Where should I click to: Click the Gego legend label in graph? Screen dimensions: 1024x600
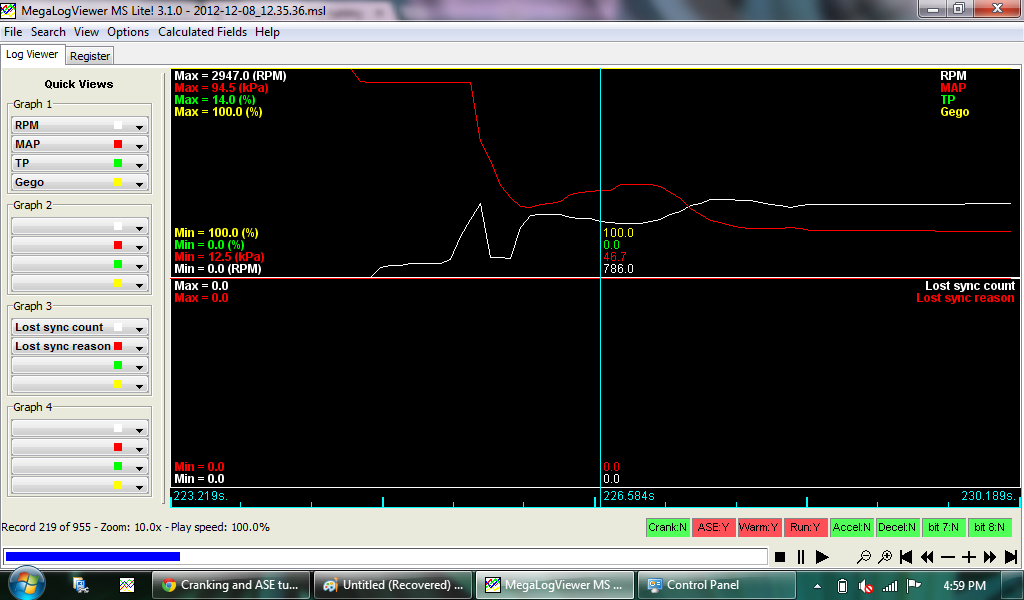point(954,112)
